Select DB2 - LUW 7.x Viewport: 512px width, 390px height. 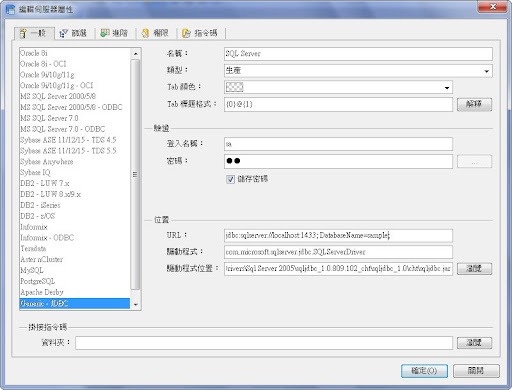click(75, 183)
